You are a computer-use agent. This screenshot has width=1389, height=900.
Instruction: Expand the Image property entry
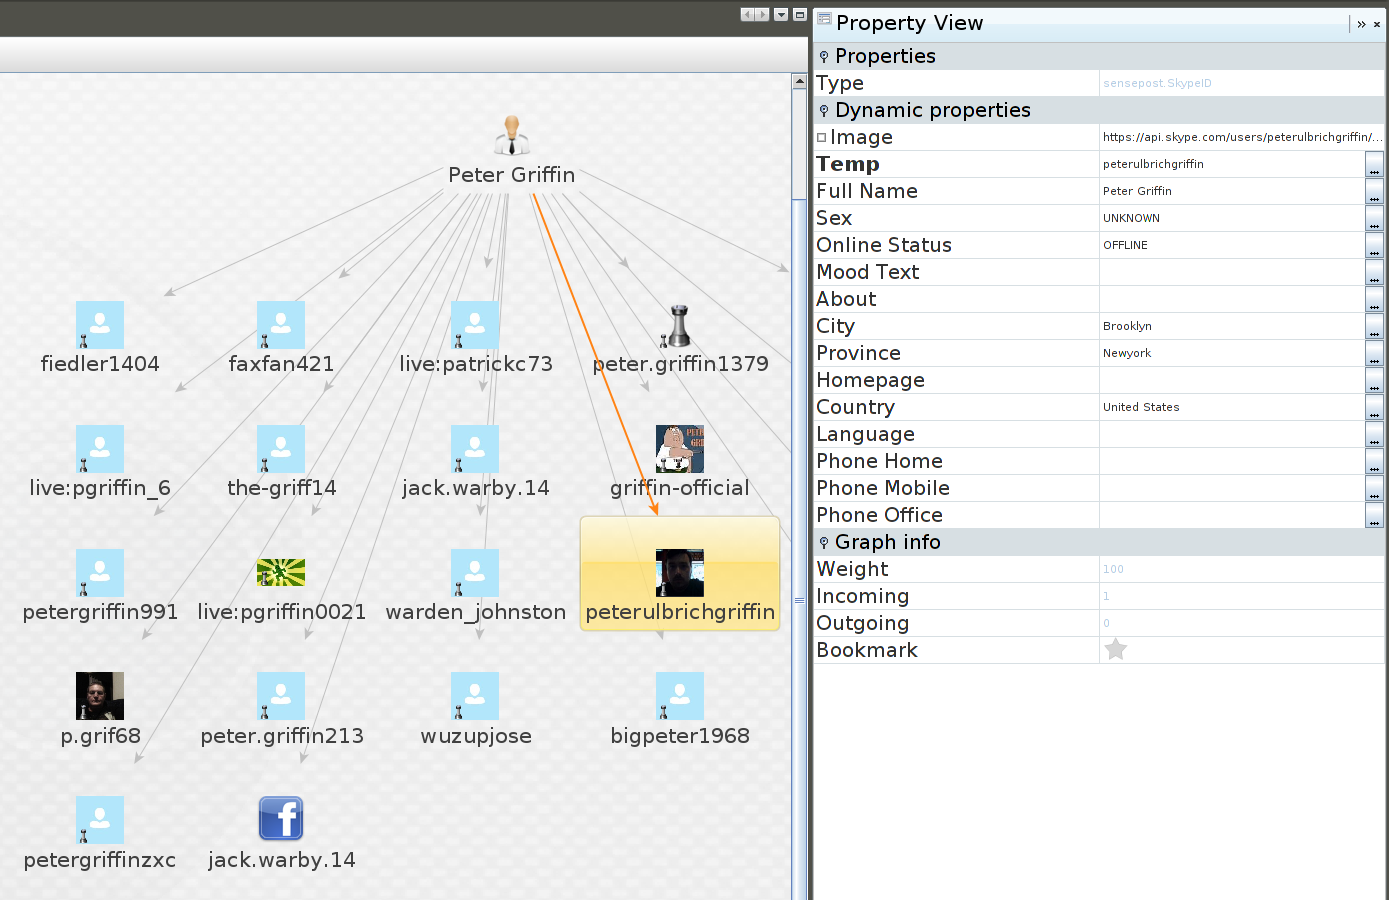[x=822, y=137]
